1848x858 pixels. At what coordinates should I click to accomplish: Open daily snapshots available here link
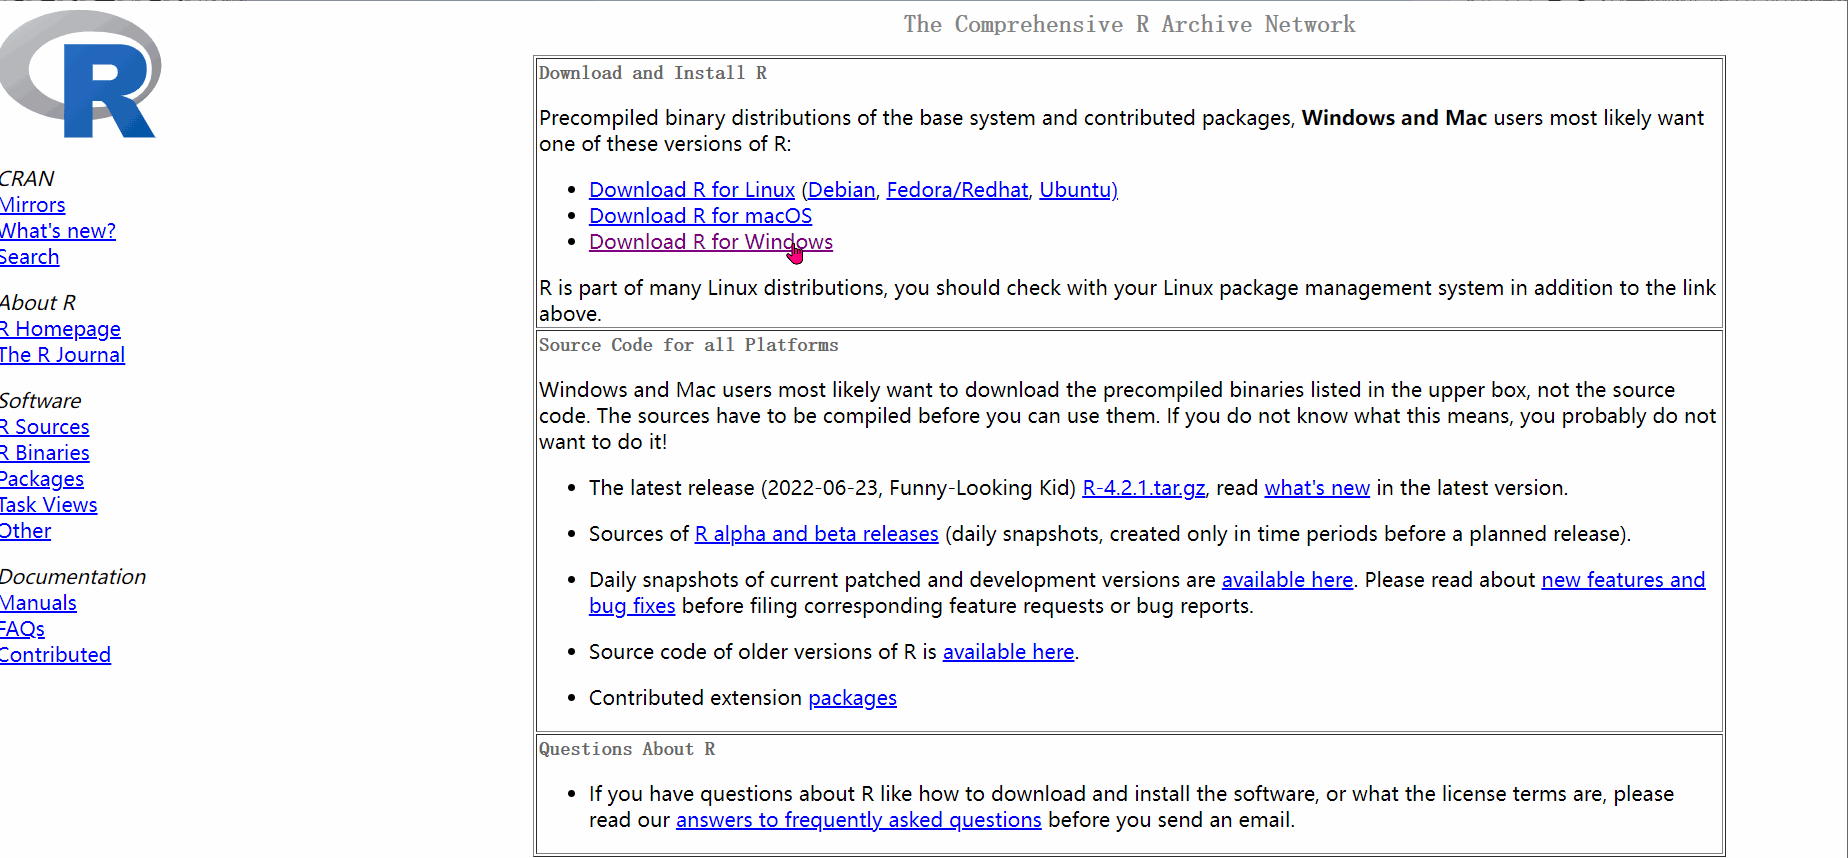[x=1287, y=580]
